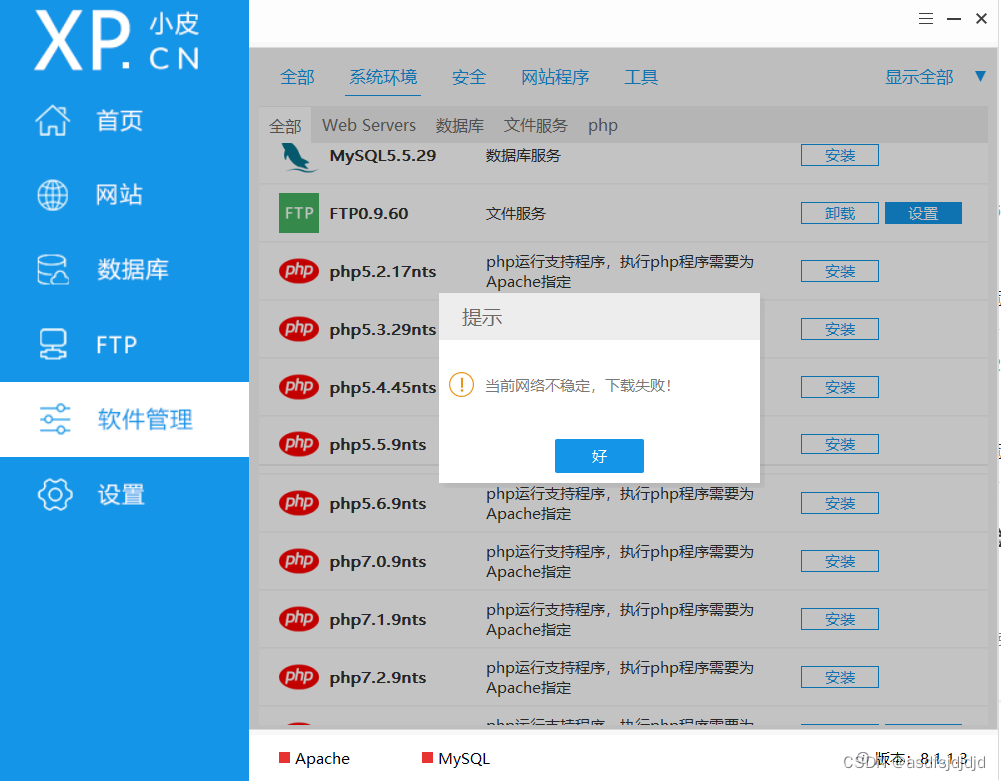1001x781 pixels.
Task: Click the 软件管理 sliders icon in sidebar
Action: (x=55, y=419)
